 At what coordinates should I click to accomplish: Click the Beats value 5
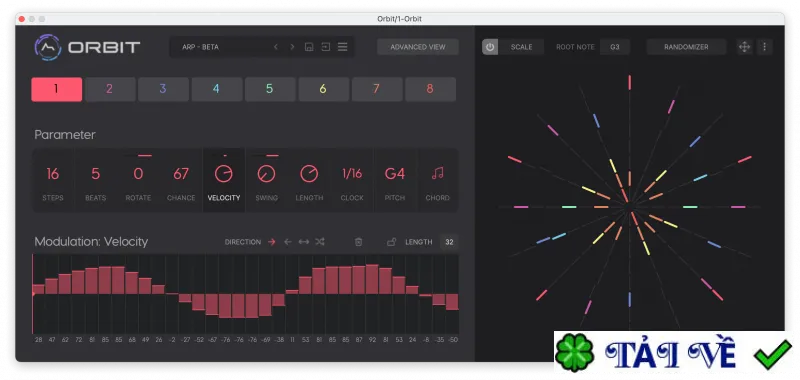[x=95, y=174]
